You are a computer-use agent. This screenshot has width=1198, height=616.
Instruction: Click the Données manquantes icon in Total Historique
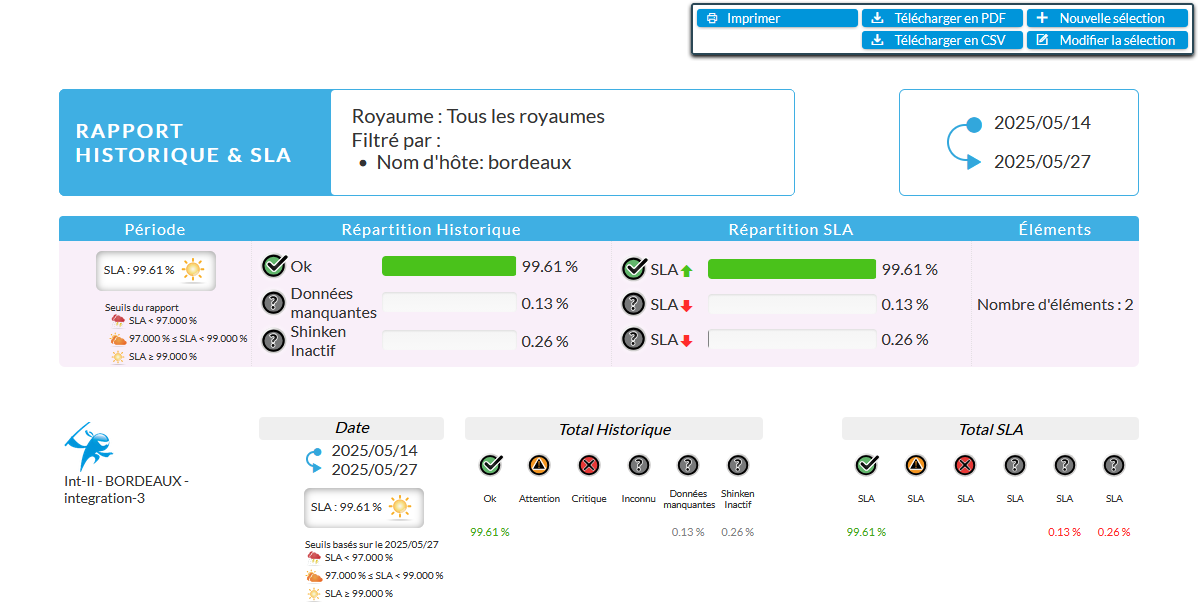[x=688, y=465]
